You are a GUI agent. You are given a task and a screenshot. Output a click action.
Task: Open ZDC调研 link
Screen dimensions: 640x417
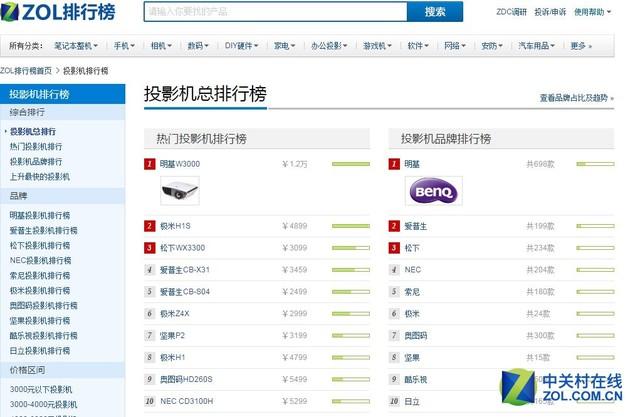[x=511, y=12]
